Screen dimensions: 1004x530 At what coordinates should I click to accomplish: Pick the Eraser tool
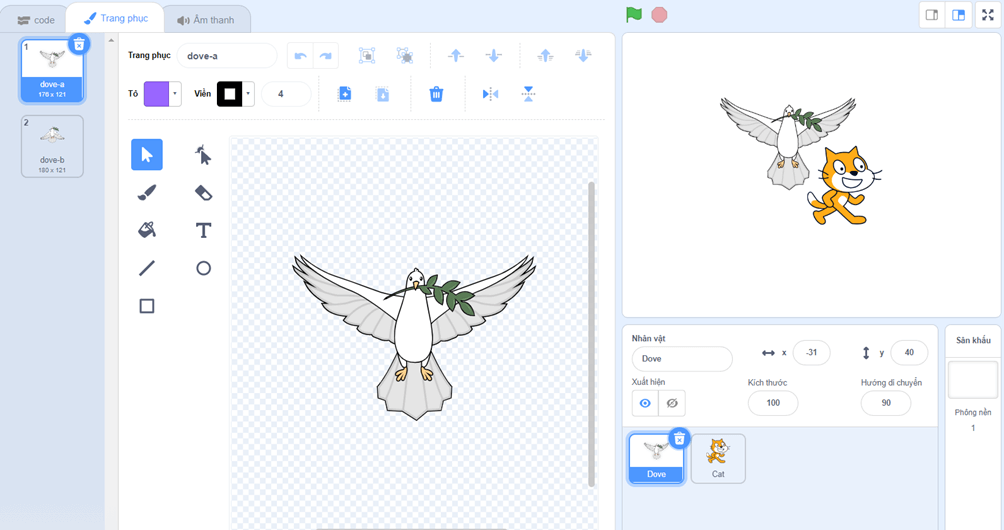pos(203,192)
